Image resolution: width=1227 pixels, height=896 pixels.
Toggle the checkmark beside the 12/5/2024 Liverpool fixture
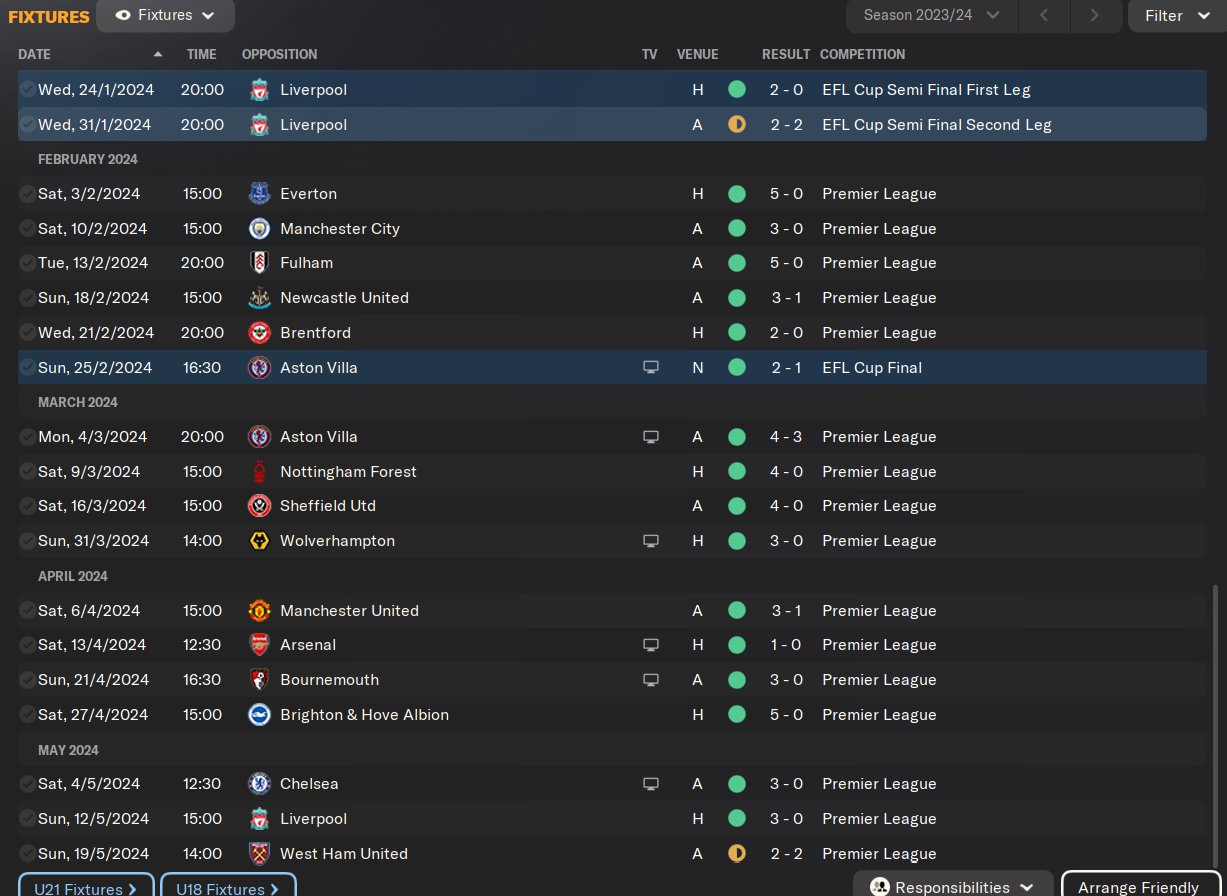tap(27, 819)
